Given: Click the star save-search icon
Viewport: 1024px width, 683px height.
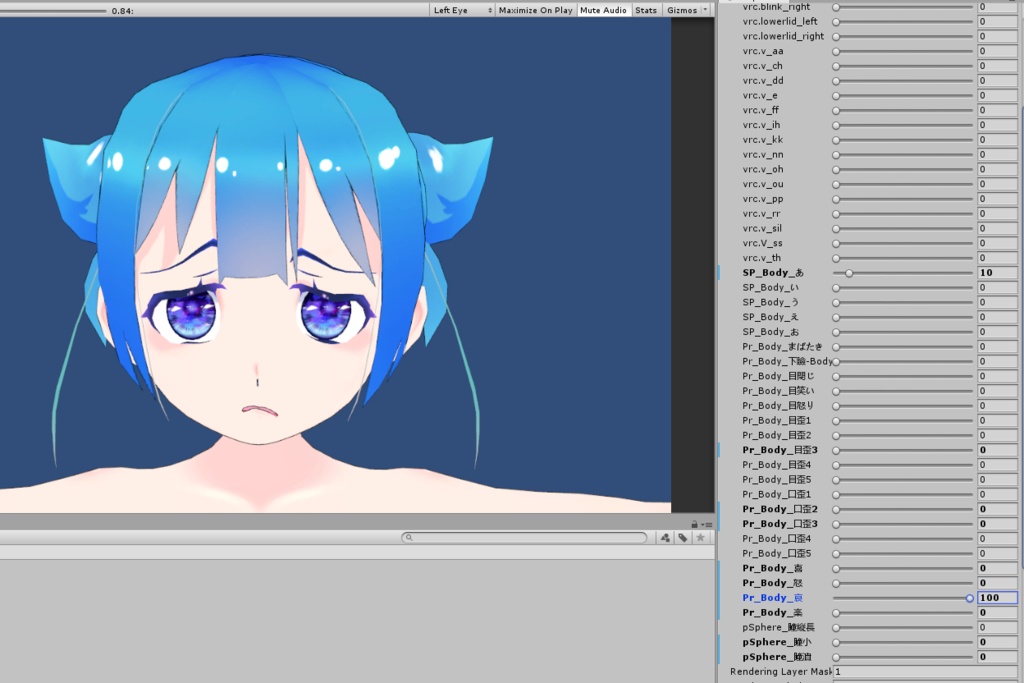Looking at the screenshot, I should click(700, 537).
